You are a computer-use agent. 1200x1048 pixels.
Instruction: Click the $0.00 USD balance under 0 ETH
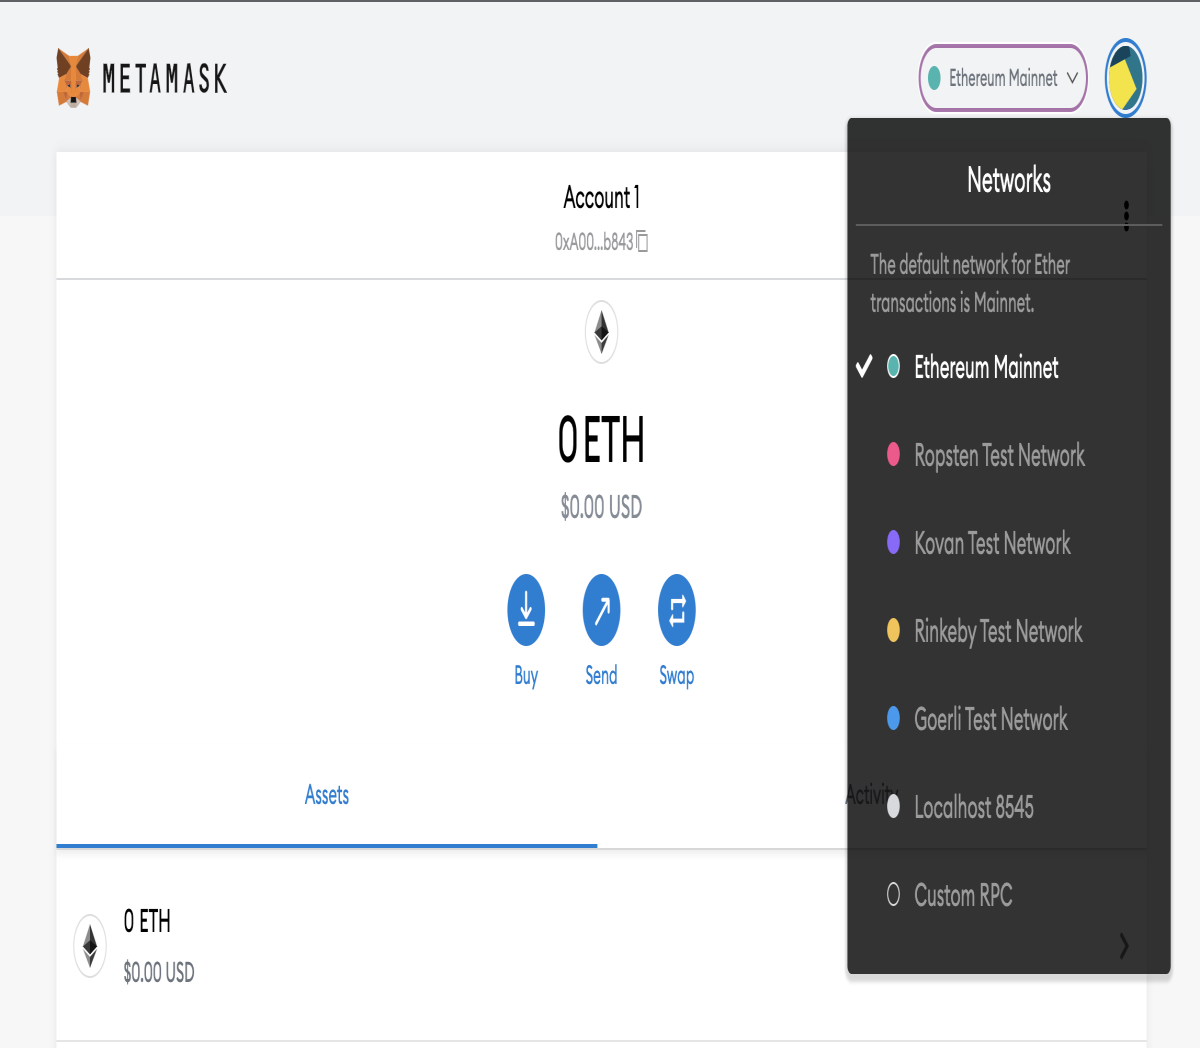601,507
